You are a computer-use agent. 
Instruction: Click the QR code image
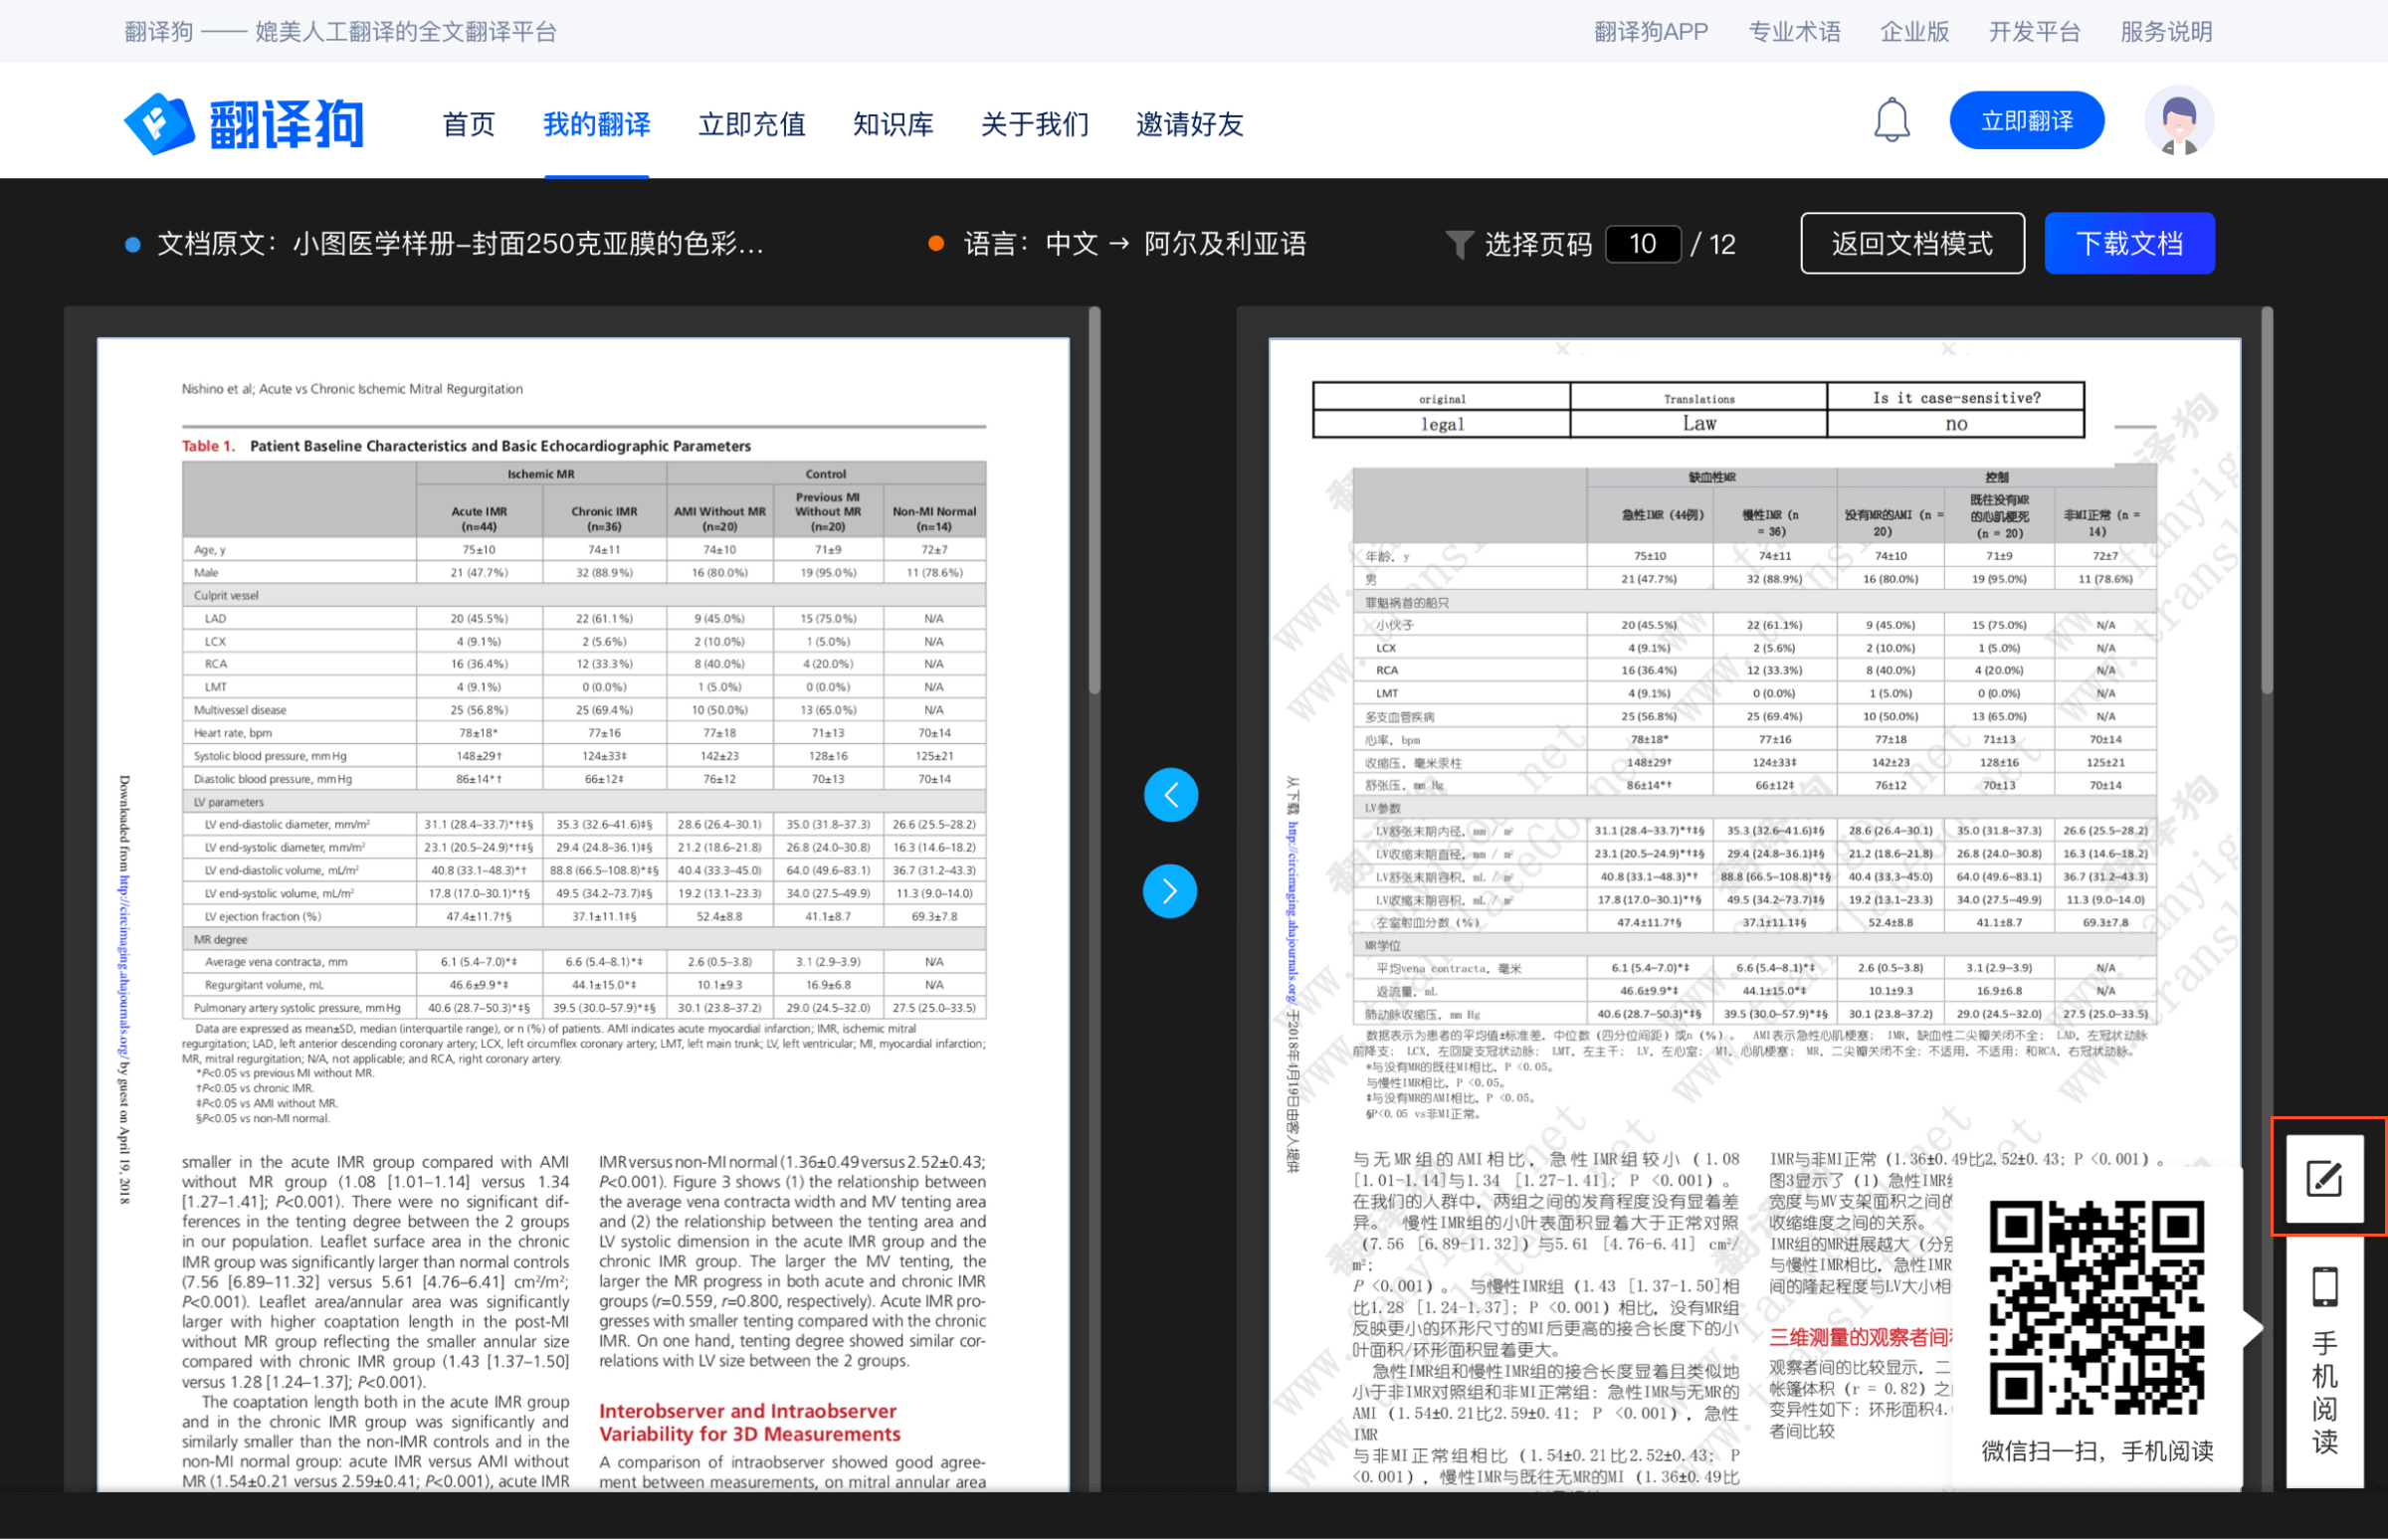[x=2096, y=1307]
